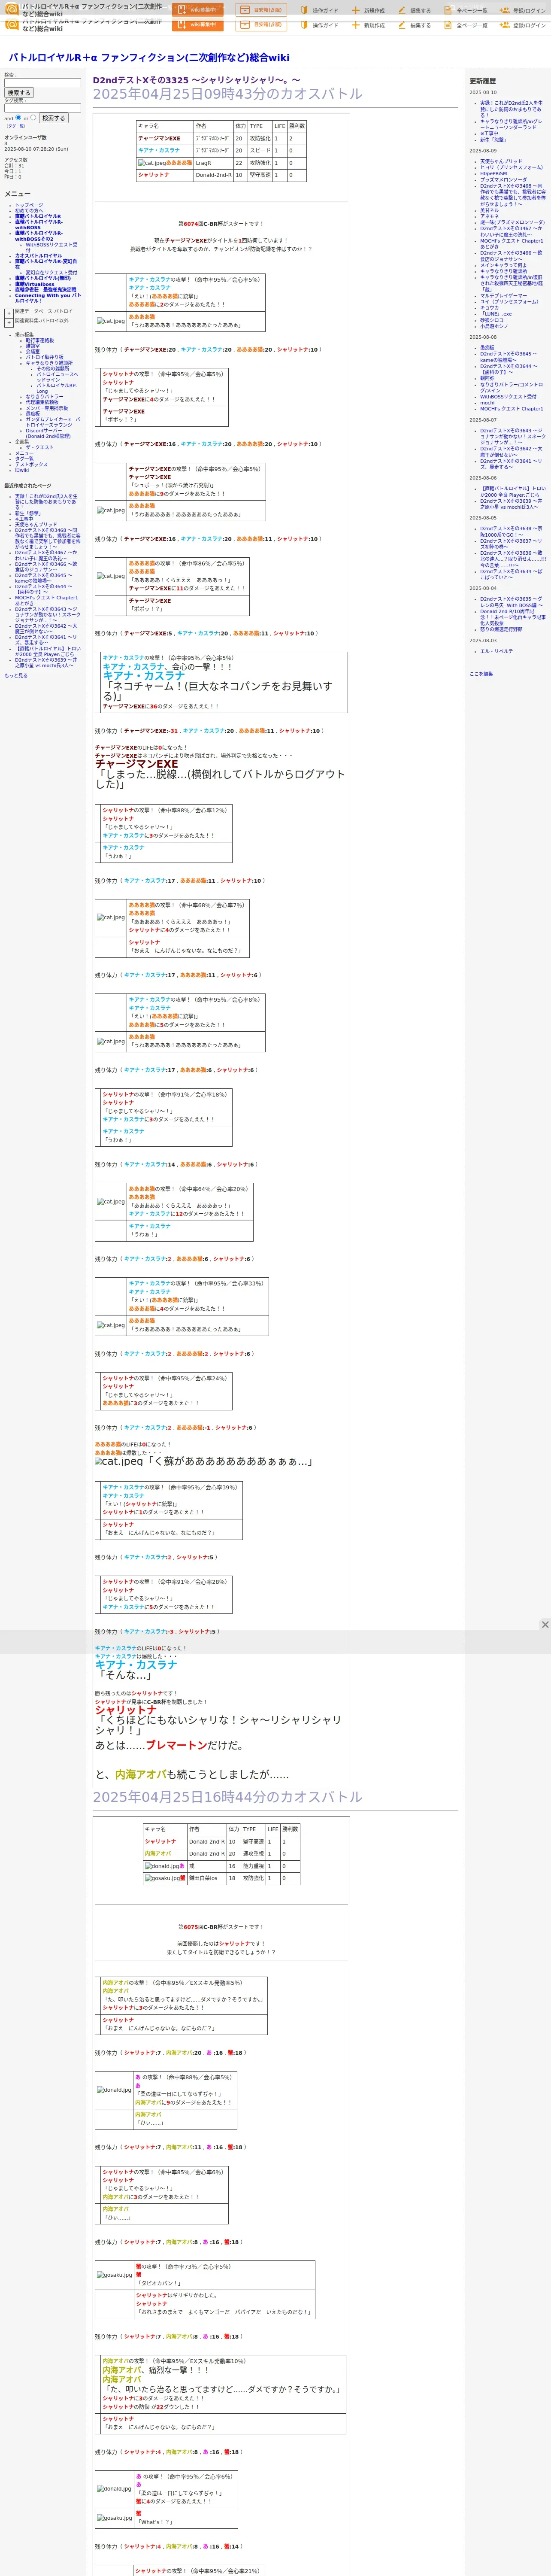The width and height of the screenshot is (551, 2576).
Task: Click the 16時44分のカオスバトル heading
Action: (228, 1797)
